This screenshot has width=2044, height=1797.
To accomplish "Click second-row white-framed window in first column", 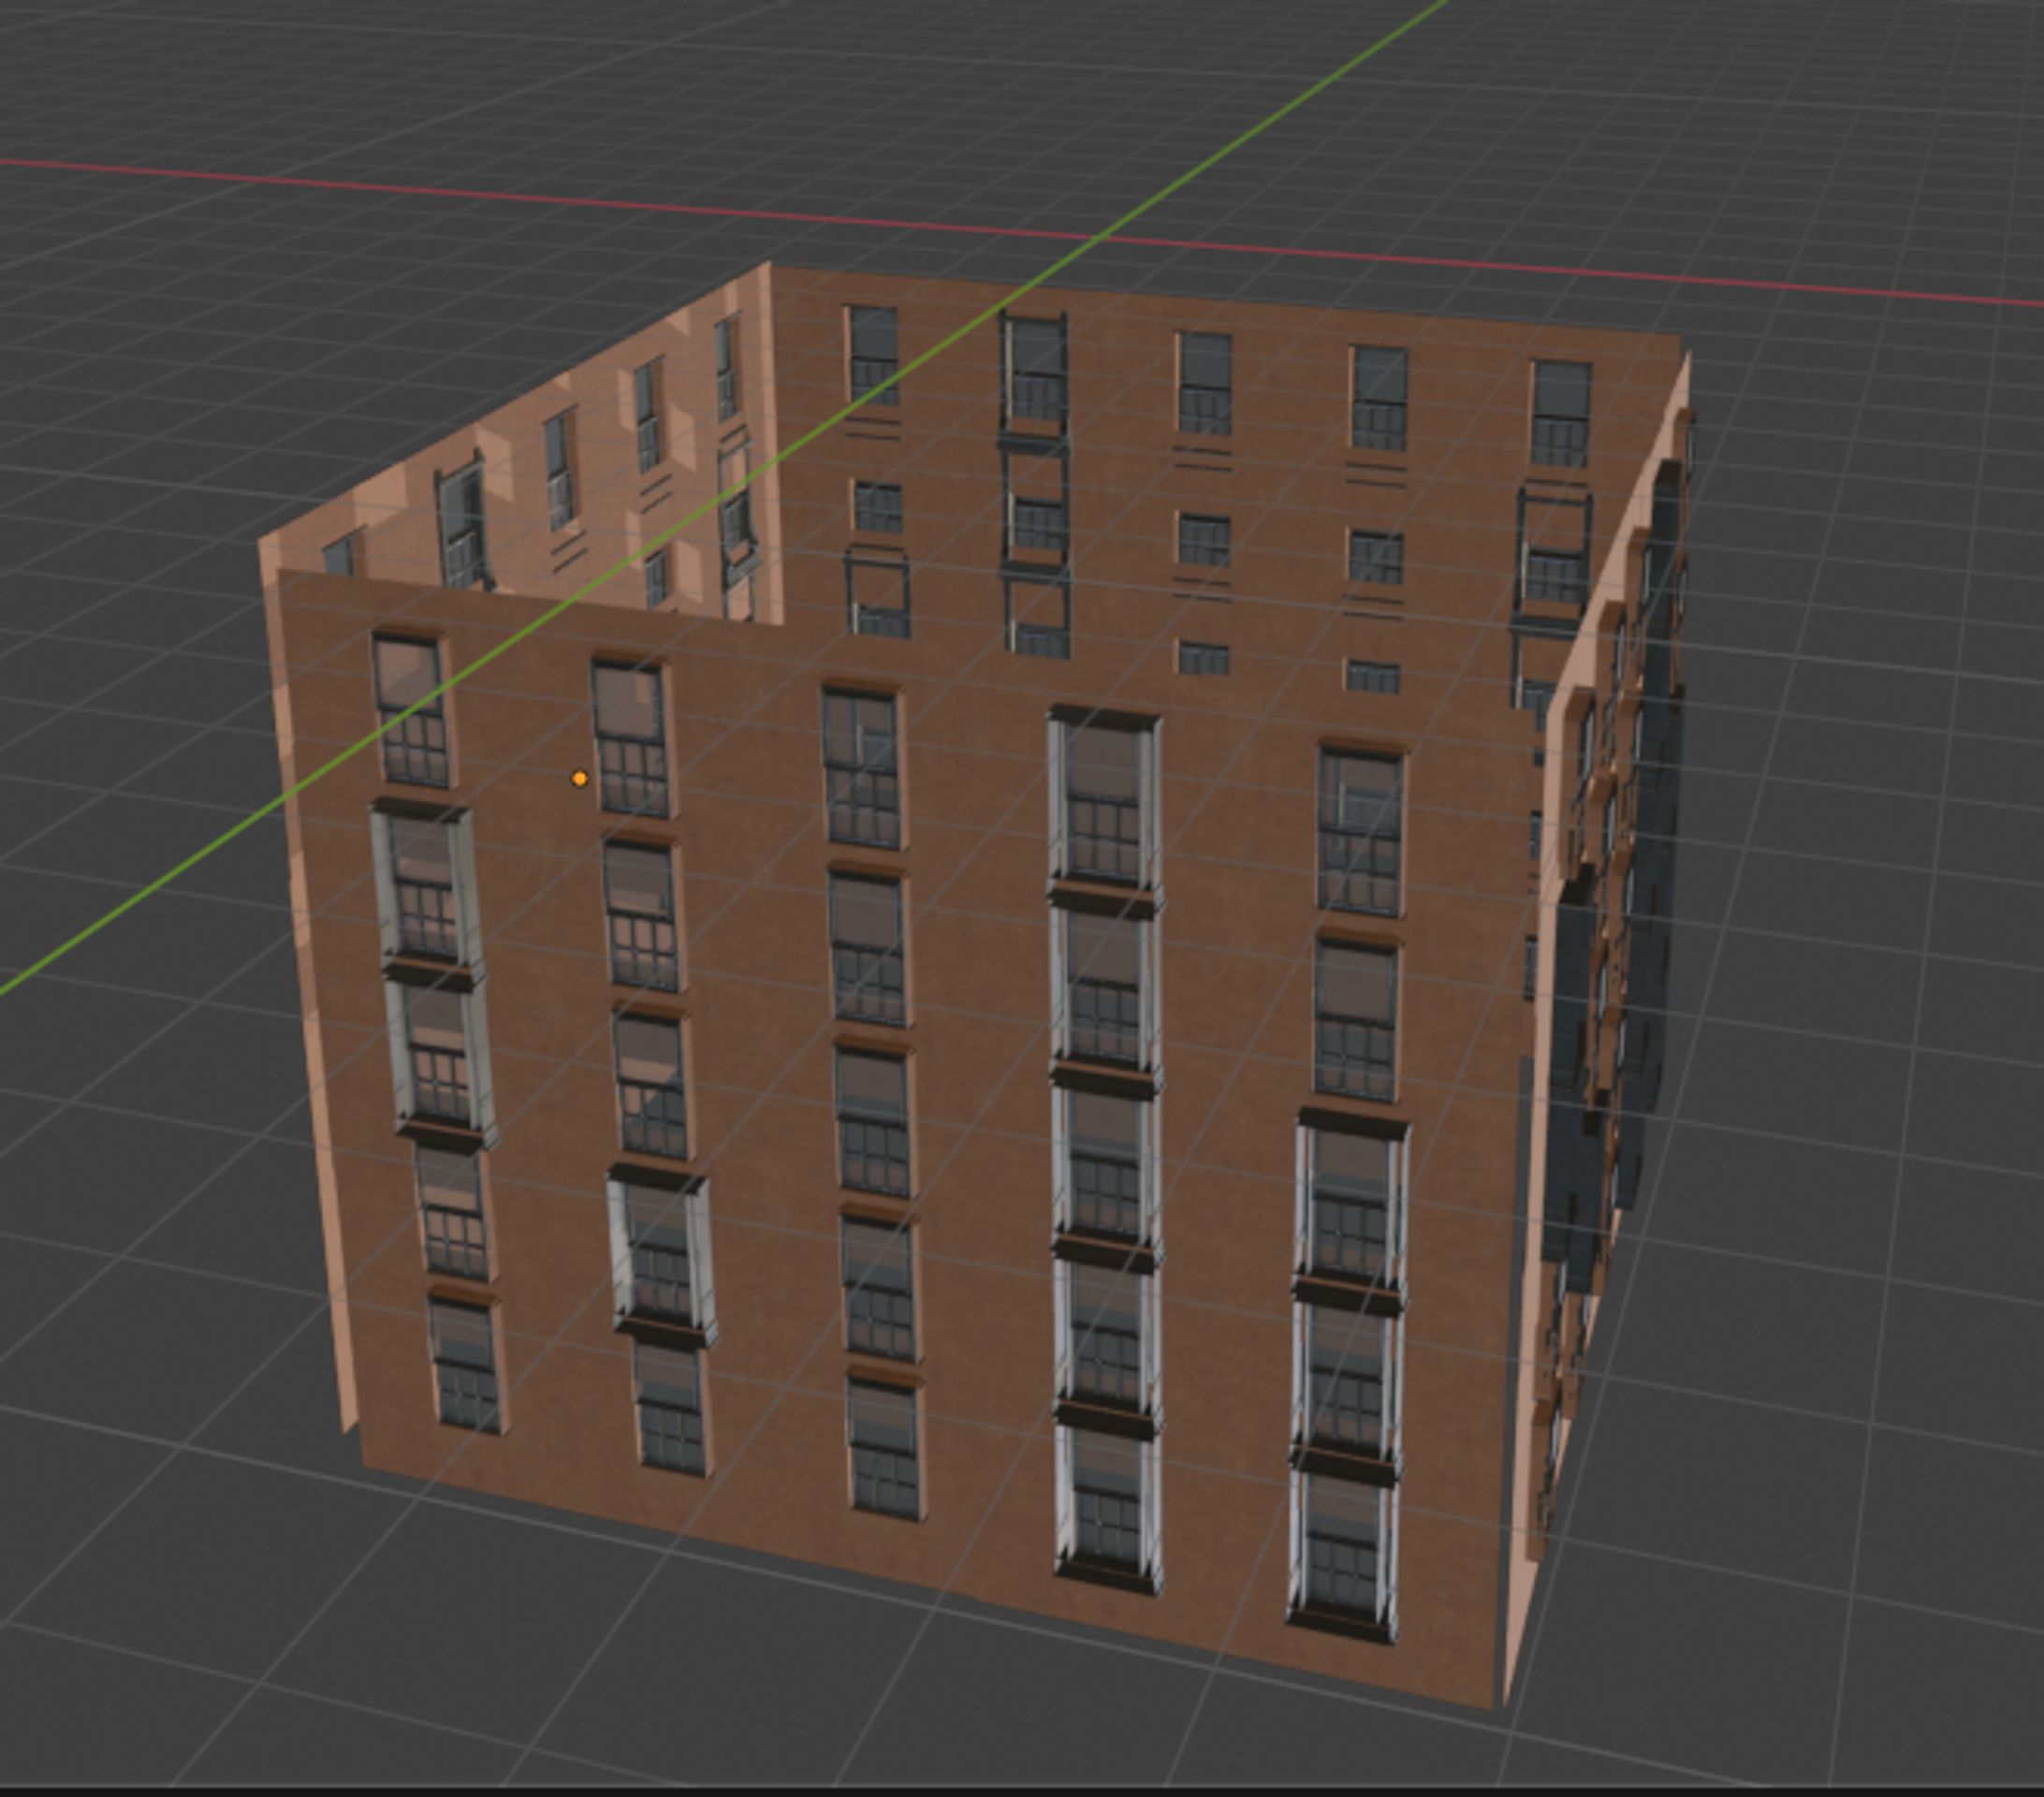I will coord(426,889).
